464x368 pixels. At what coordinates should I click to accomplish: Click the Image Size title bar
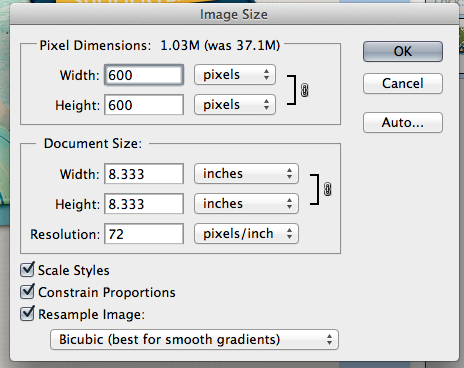coord(234,15)
